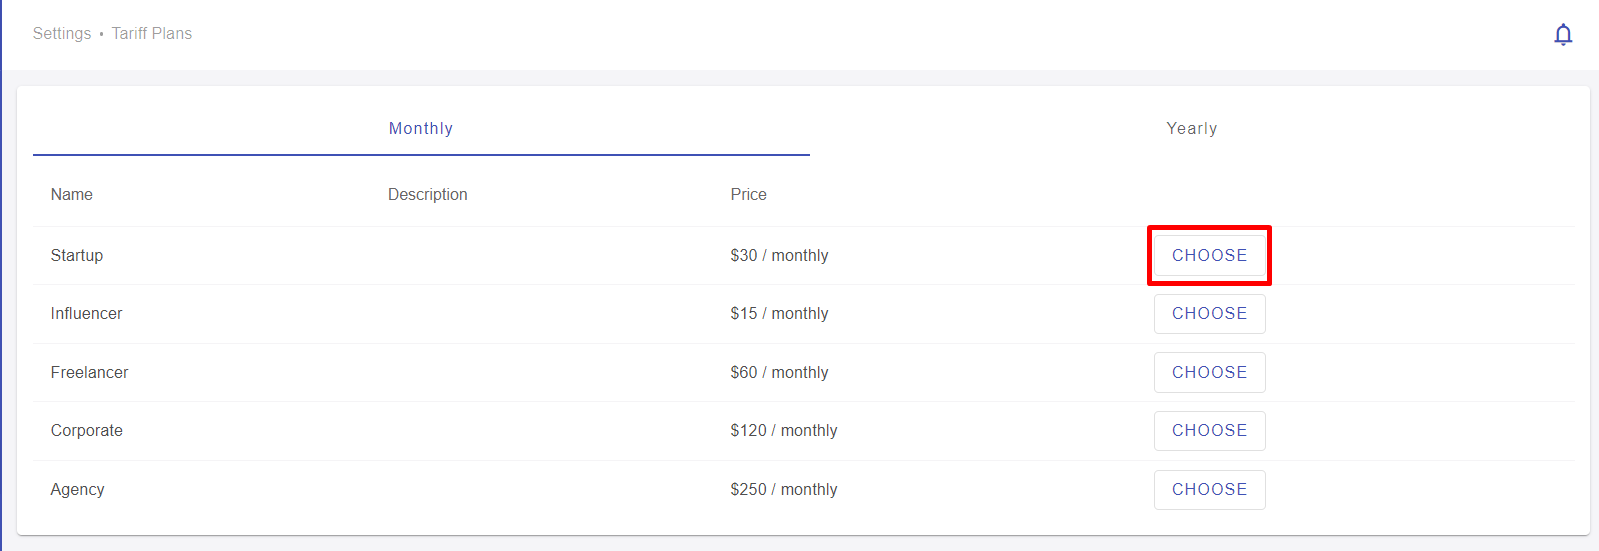Viewport: 1599px width, 551px height.
Task: Click the Price column header
Action: click(749, 194)
